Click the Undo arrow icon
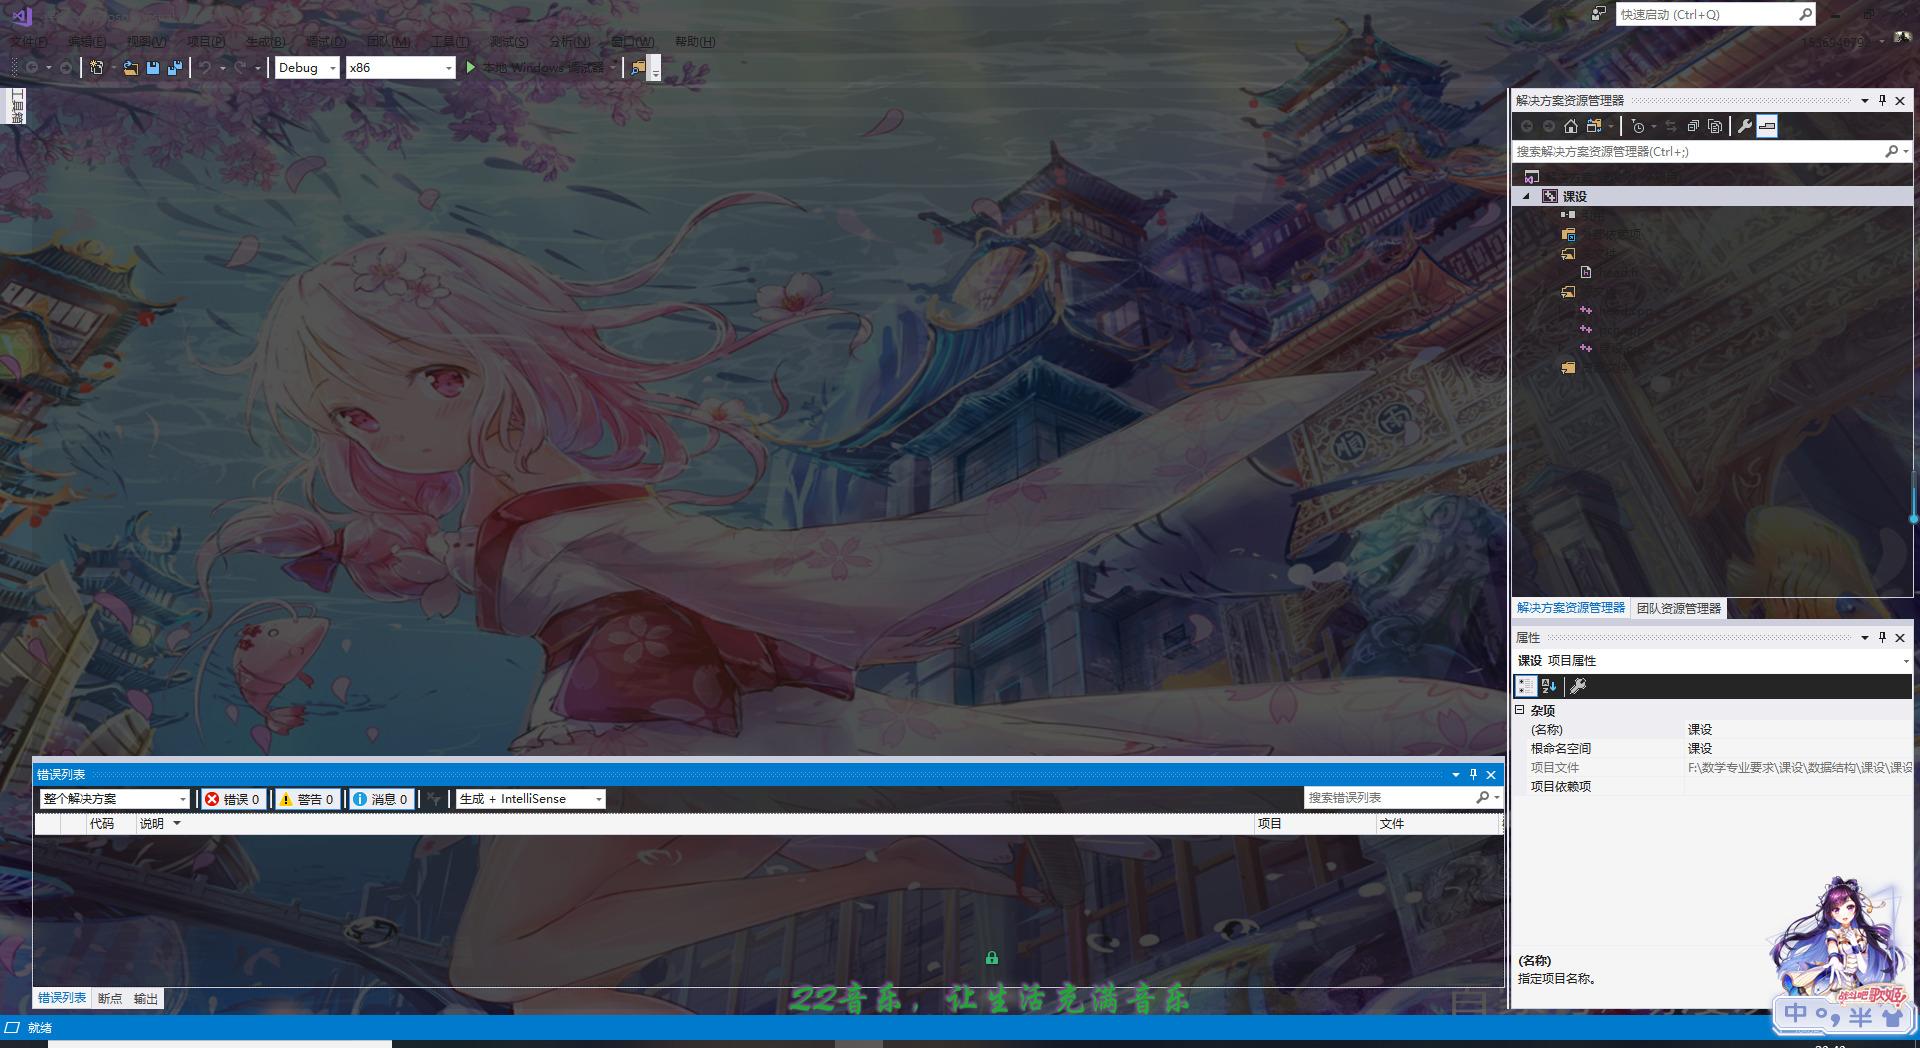Viewport: 1920px width, 1048px height. click(205, 68)
